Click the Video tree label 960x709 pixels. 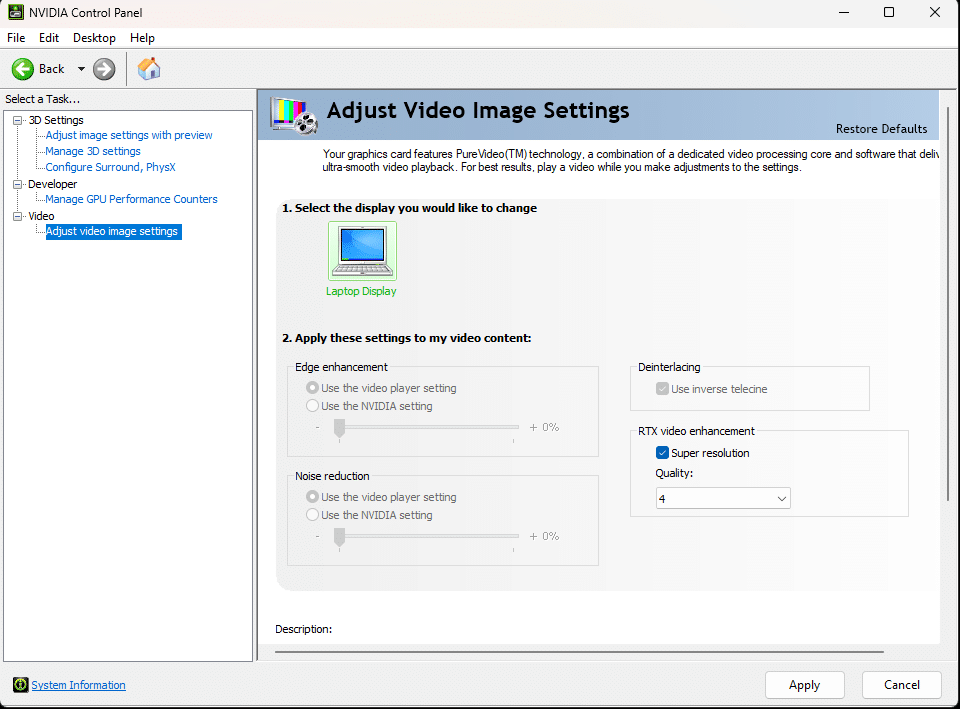click(x=41, y=216)
